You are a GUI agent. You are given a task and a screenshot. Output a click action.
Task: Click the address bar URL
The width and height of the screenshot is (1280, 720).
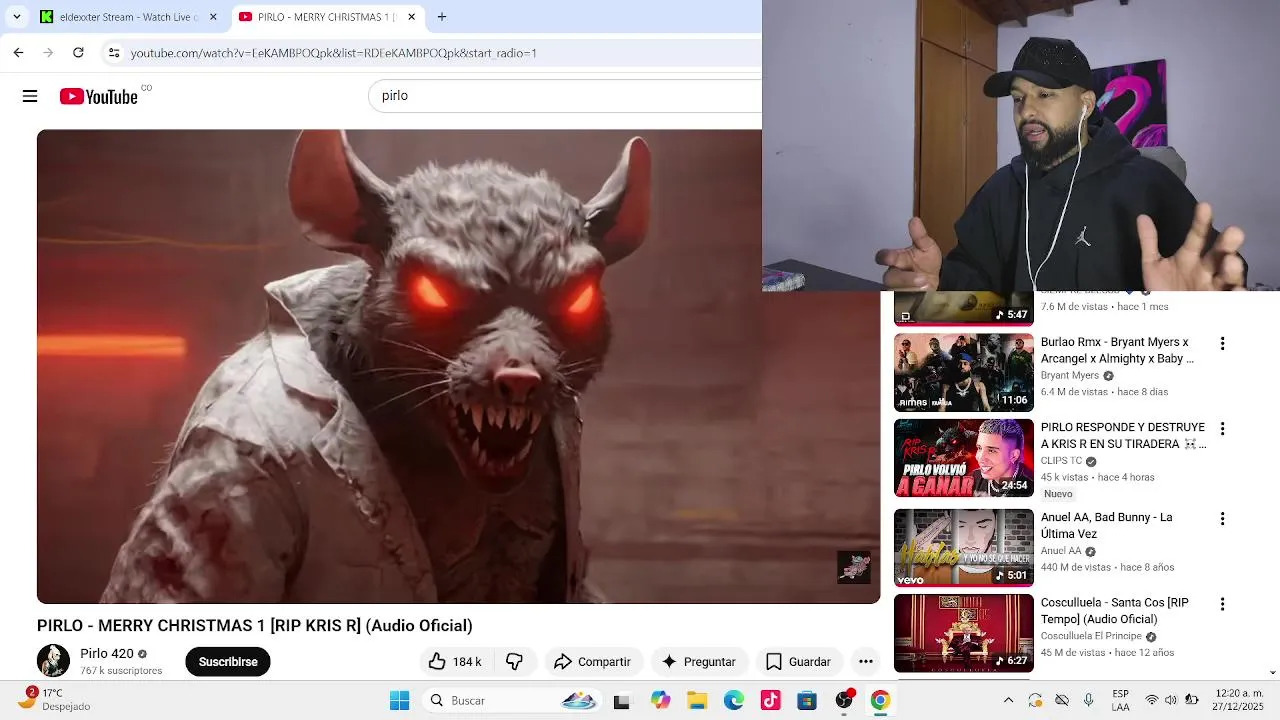point(334,53)
